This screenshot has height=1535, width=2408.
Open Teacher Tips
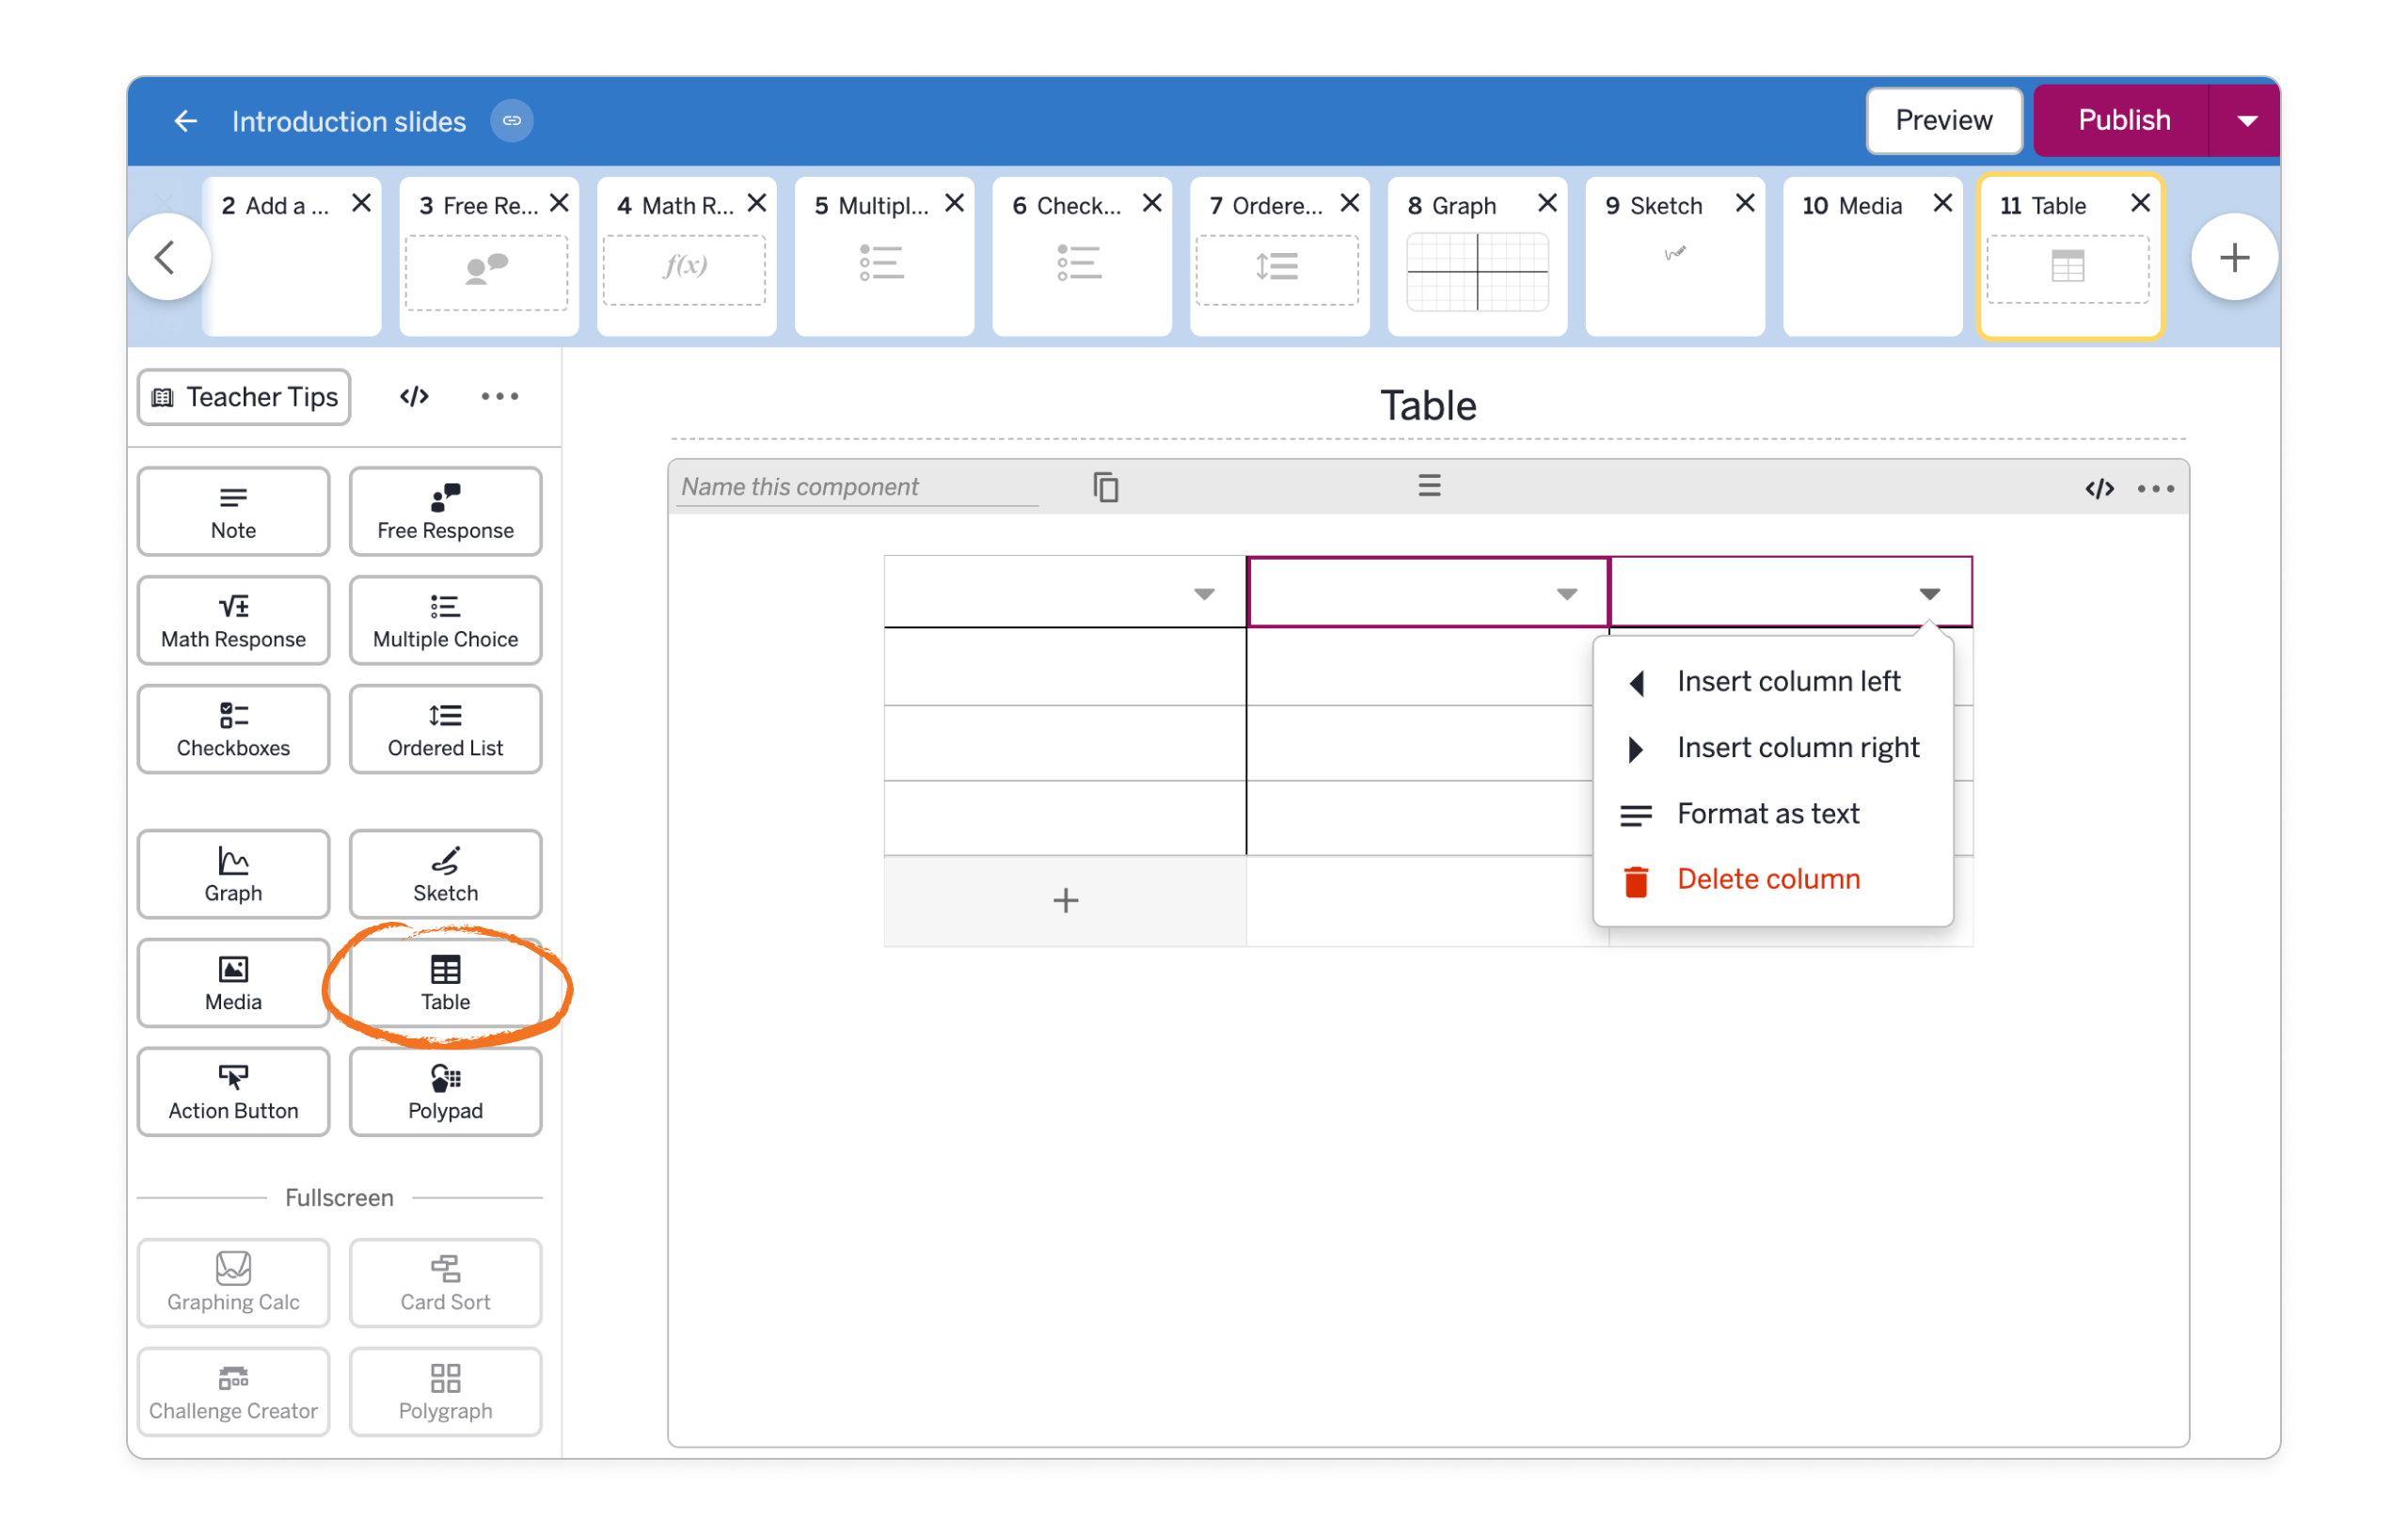pos(243,397)
